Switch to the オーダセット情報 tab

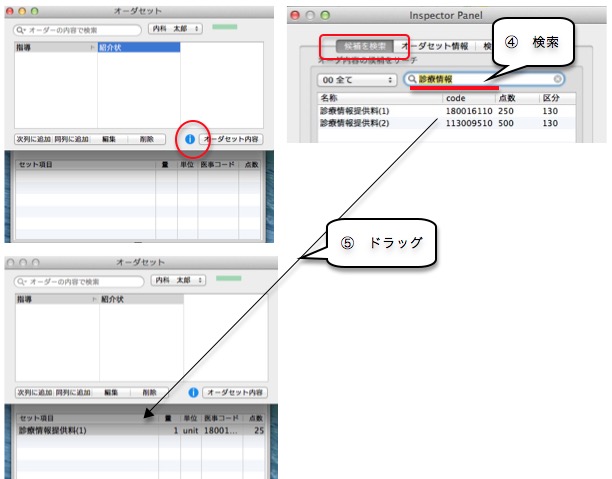[x=436, y=46]
